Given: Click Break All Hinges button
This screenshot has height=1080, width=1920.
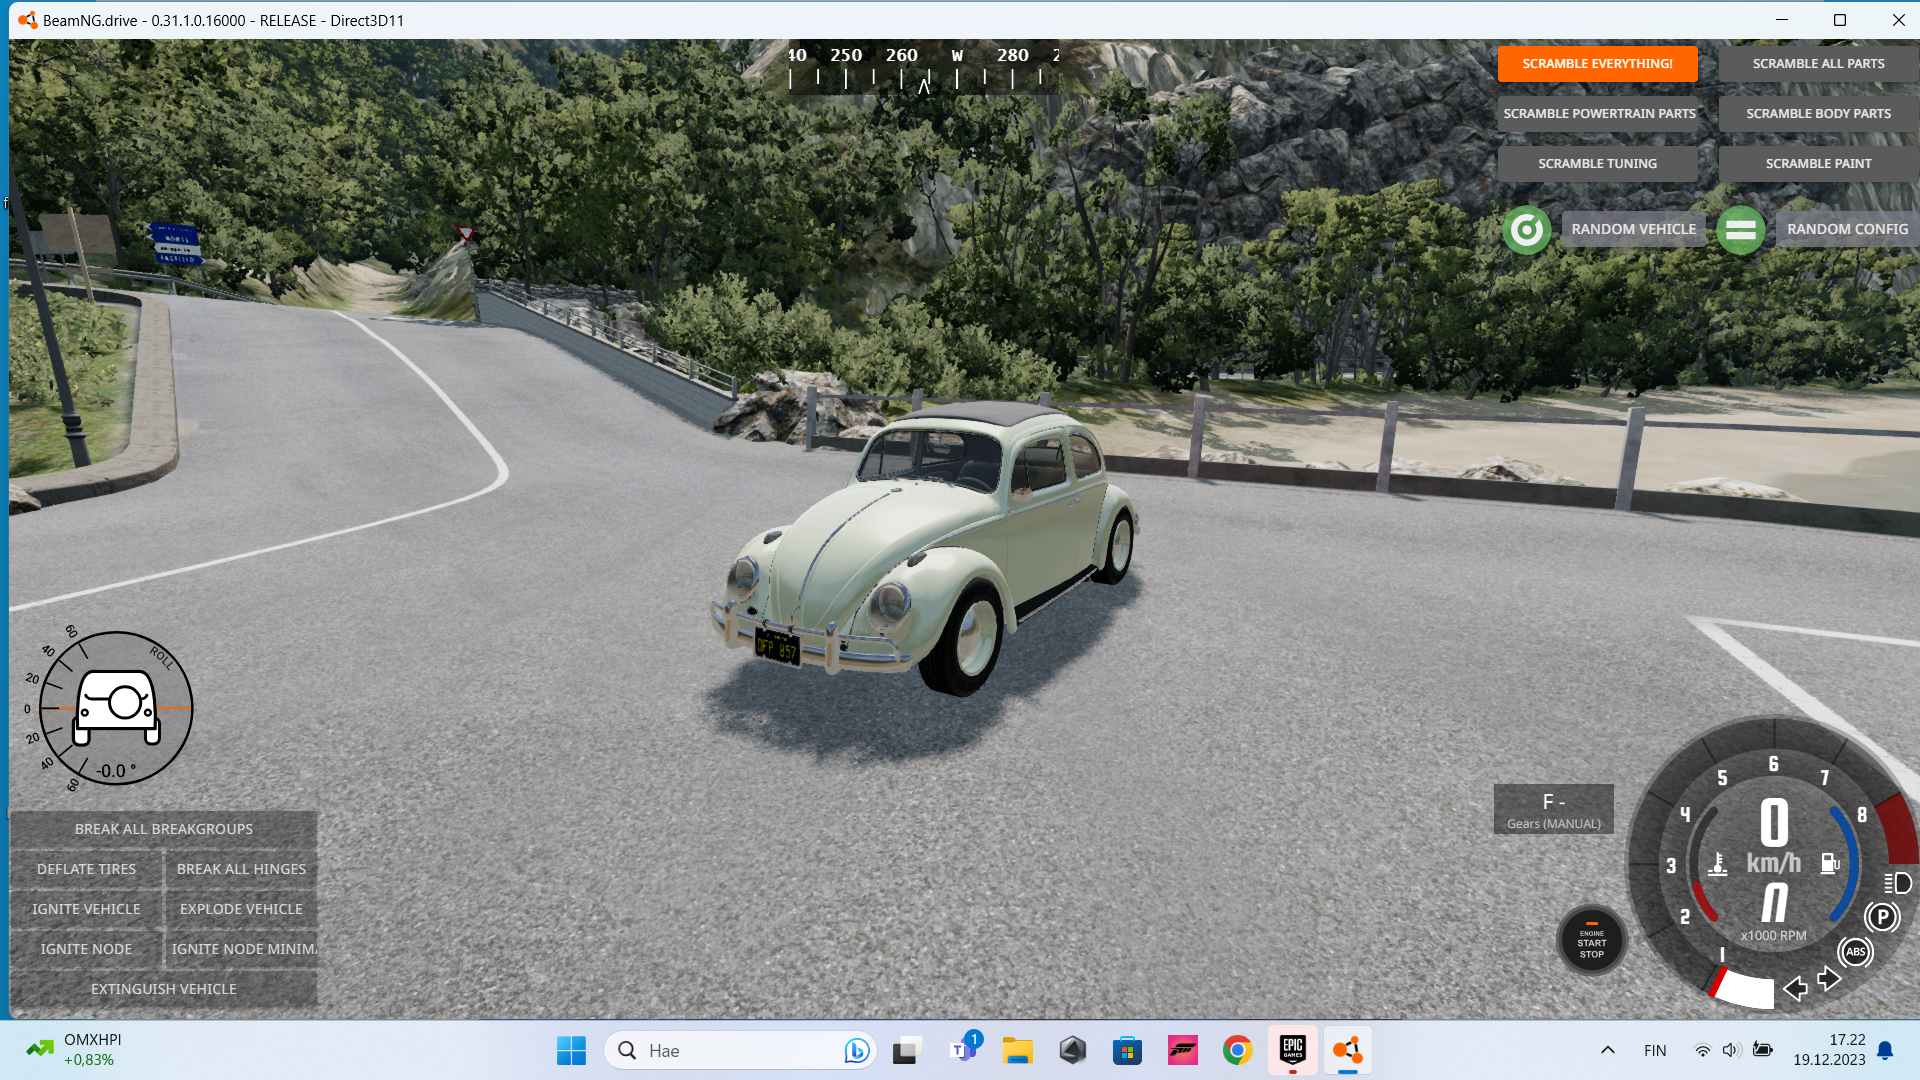Looking at the screenshot, I should tap(241, 869).
